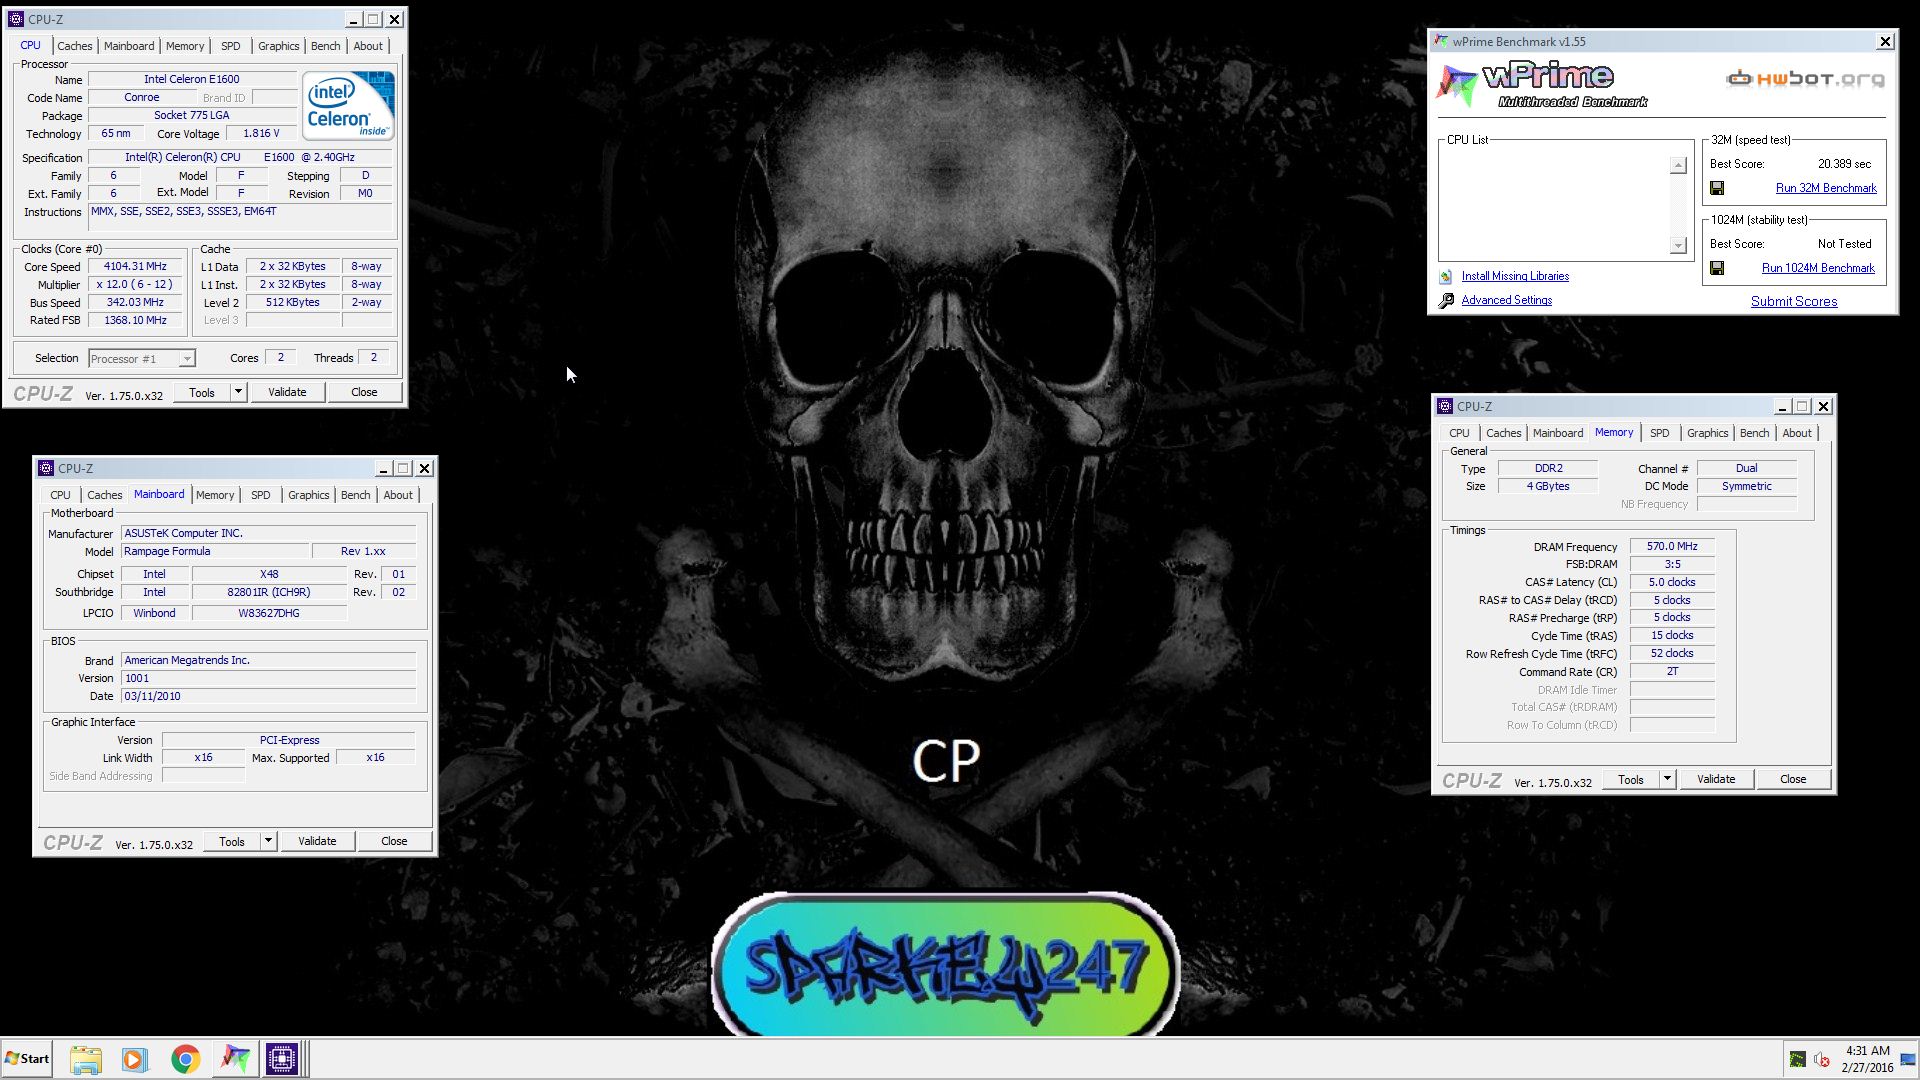Click the CPU List scroll up arrow

click(1678, 165)
